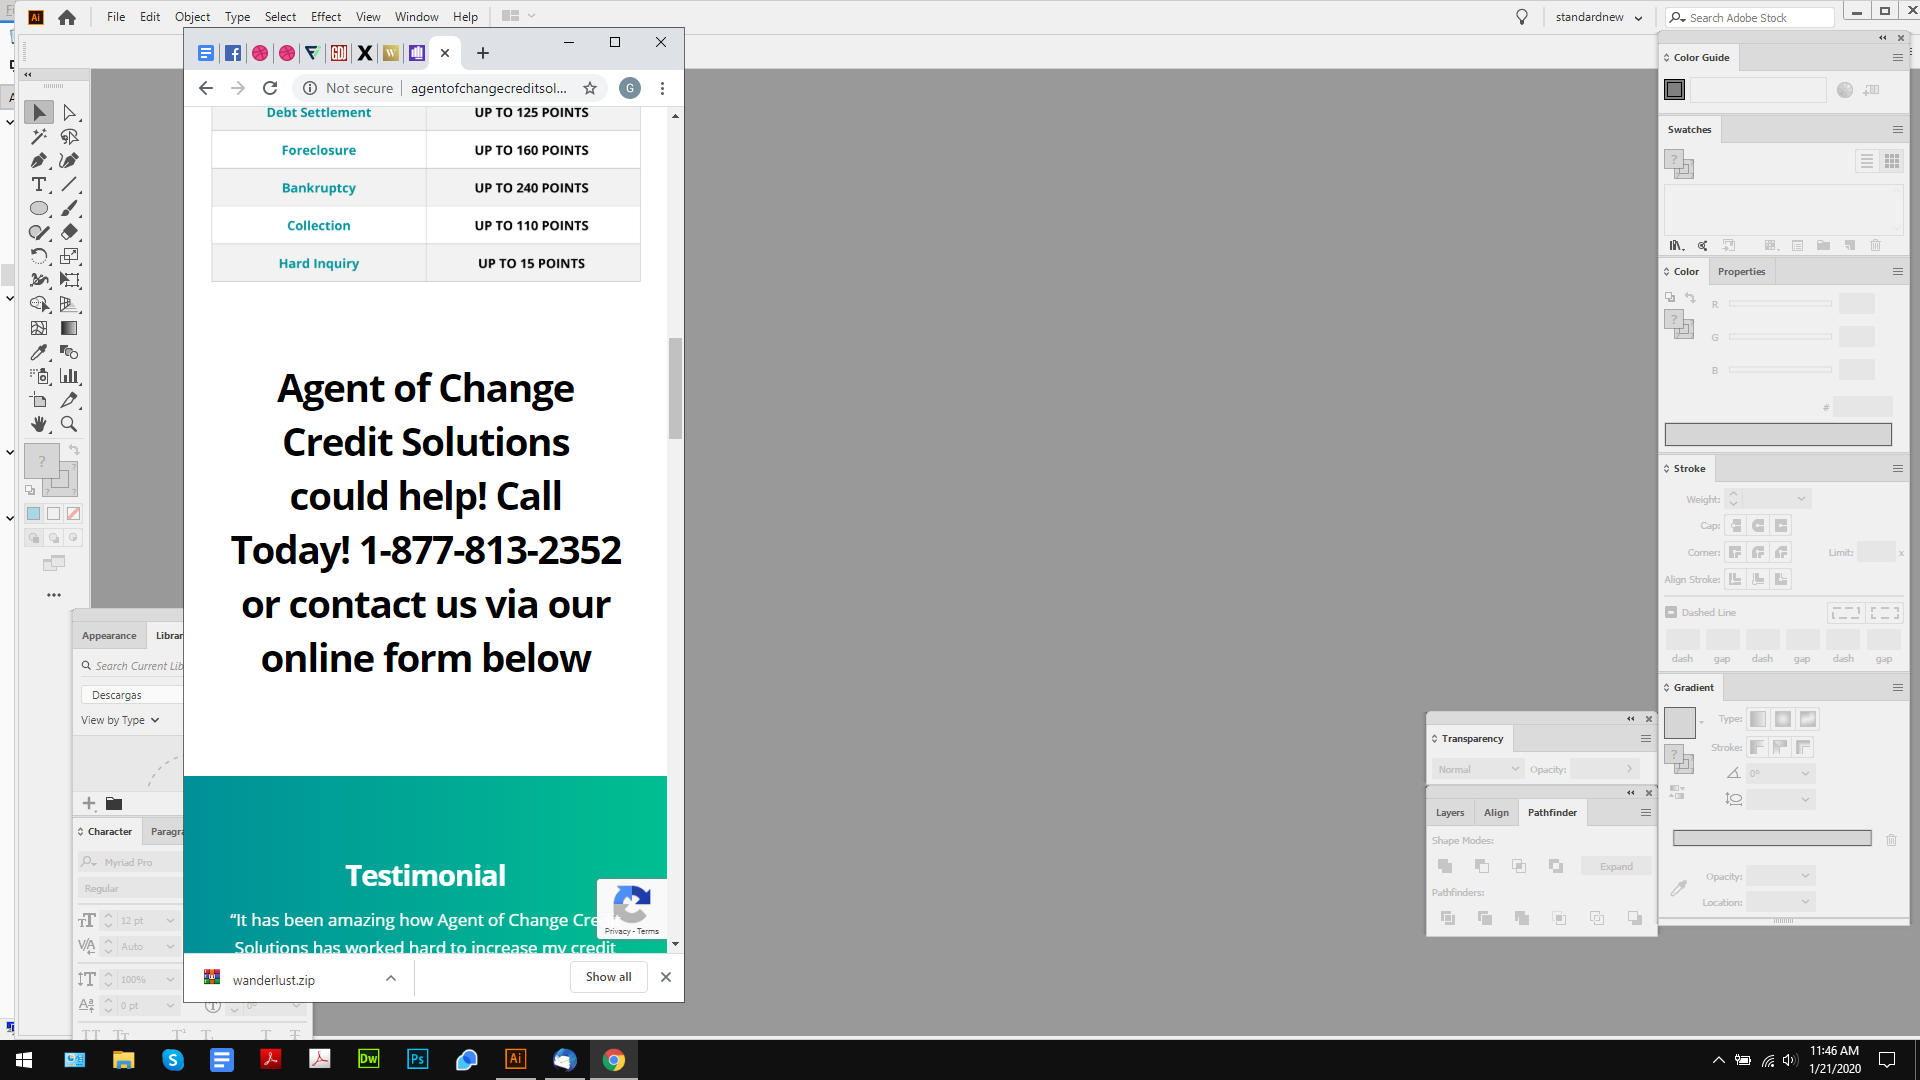
Task: Activate the Zoom tool
Action: coord(69,425)
